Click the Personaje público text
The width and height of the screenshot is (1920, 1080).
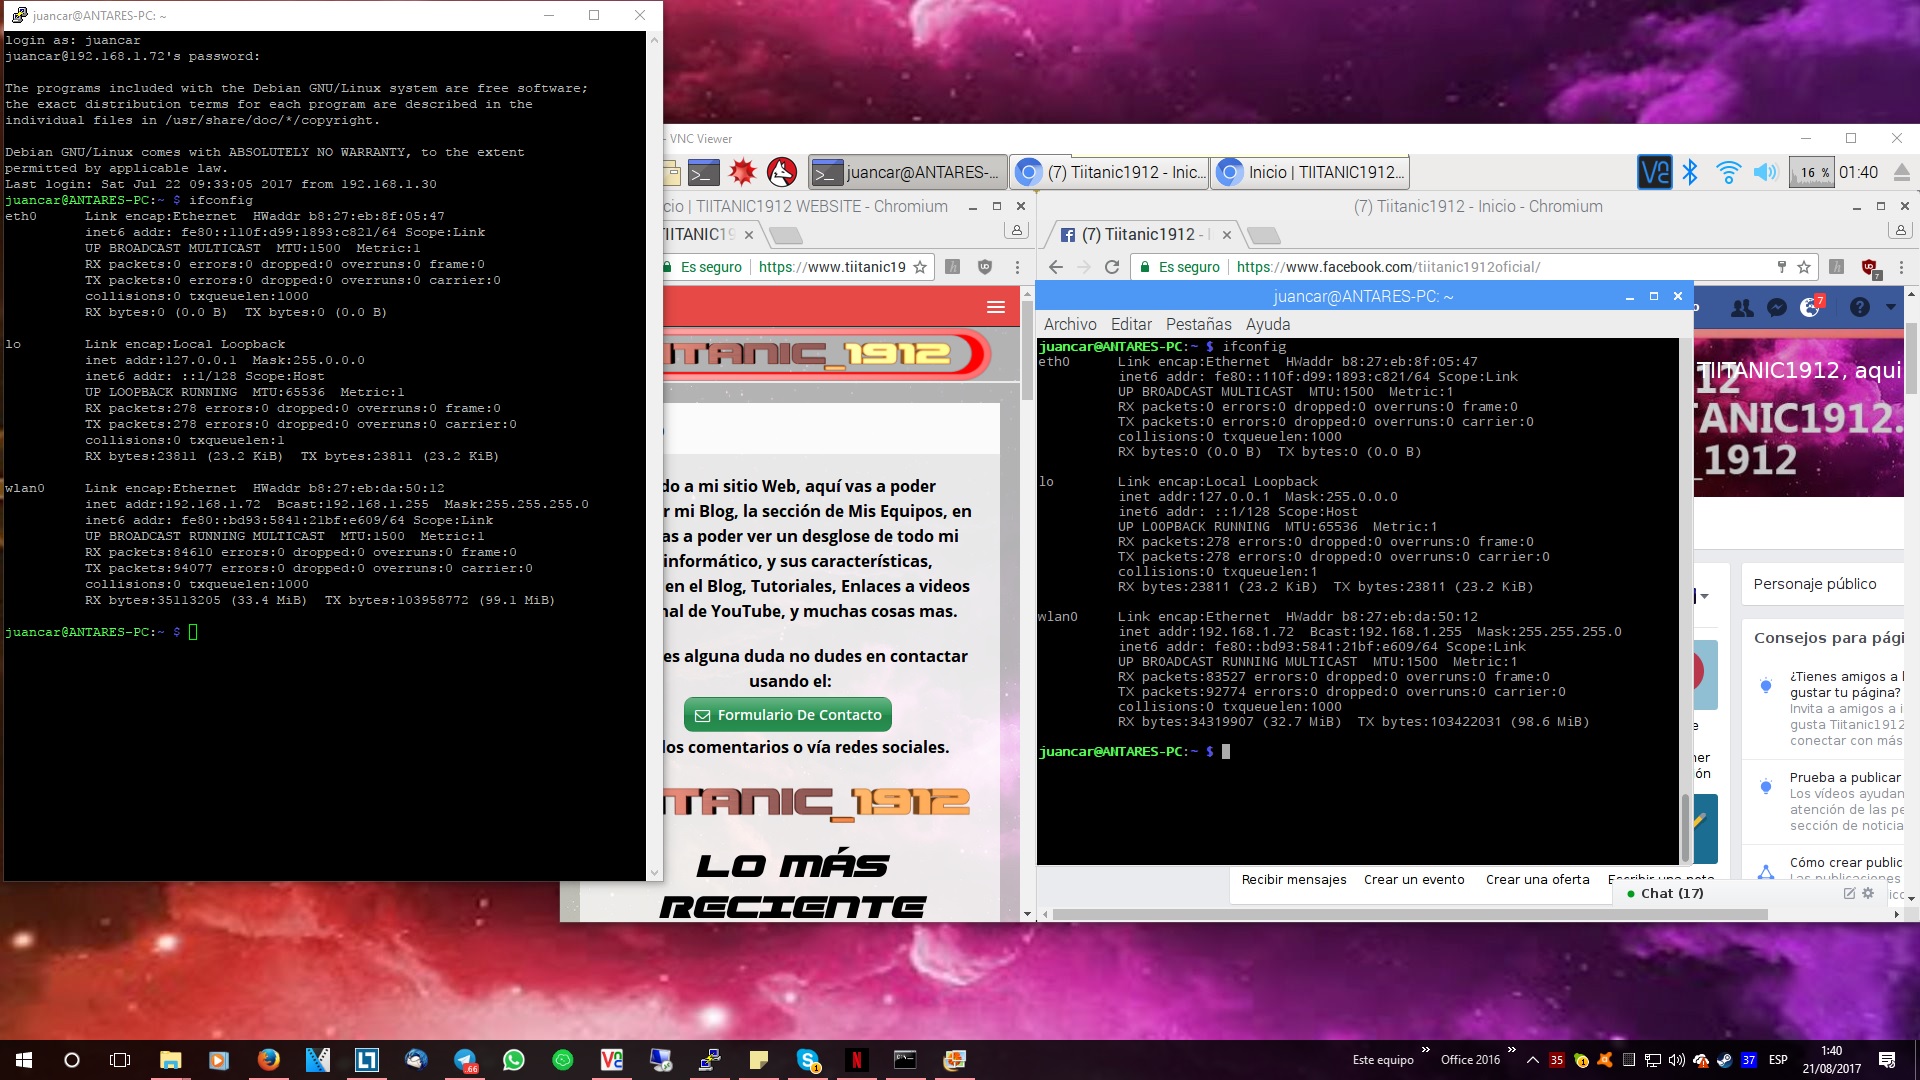1815,584
